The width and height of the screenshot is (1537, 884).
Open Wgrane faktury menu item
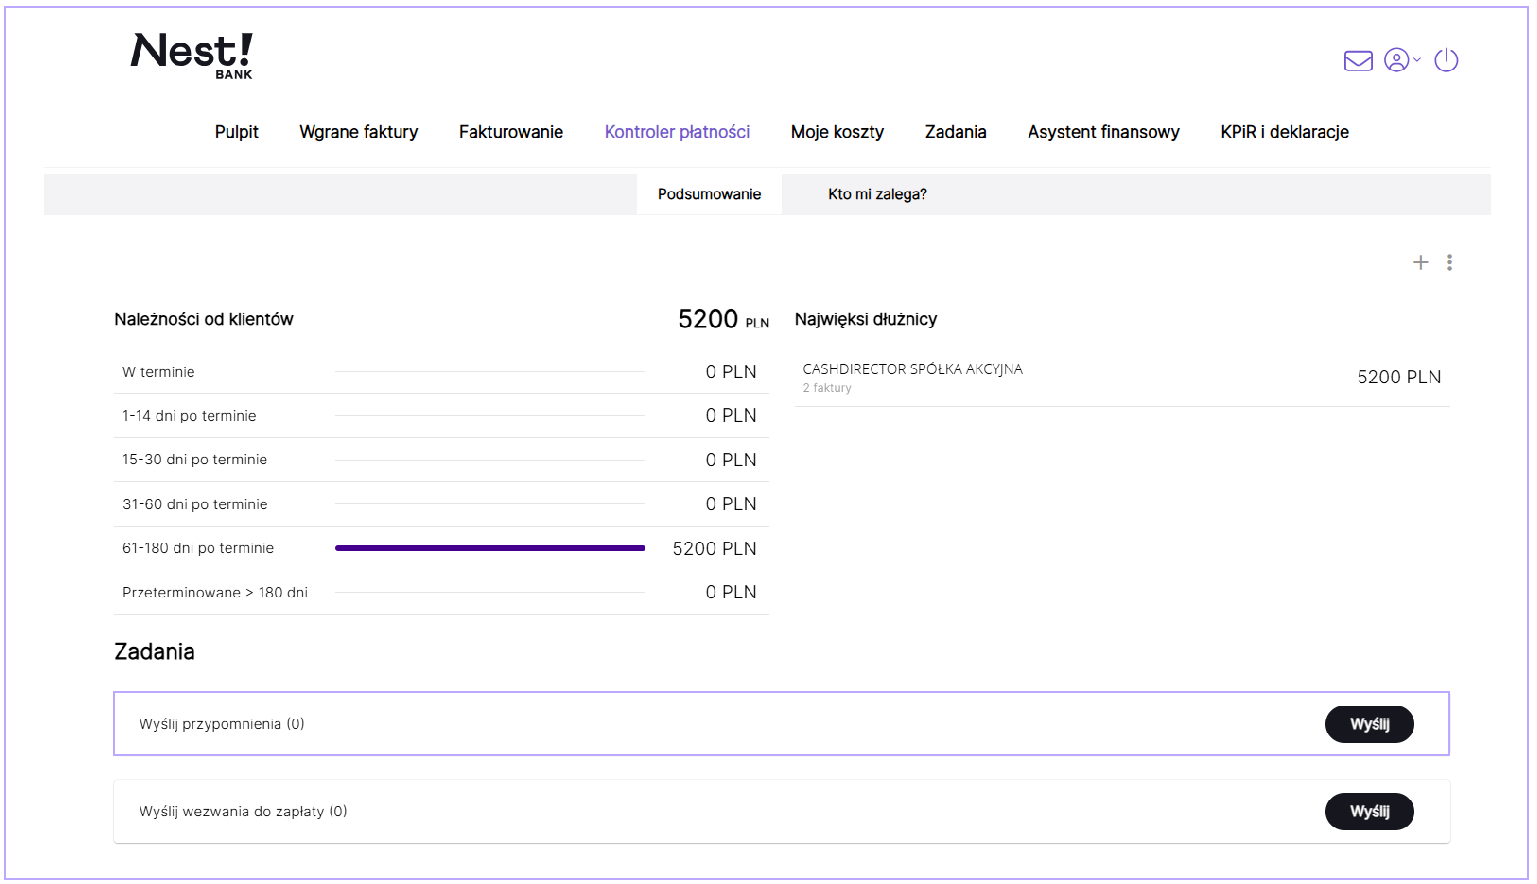[358, 132]
